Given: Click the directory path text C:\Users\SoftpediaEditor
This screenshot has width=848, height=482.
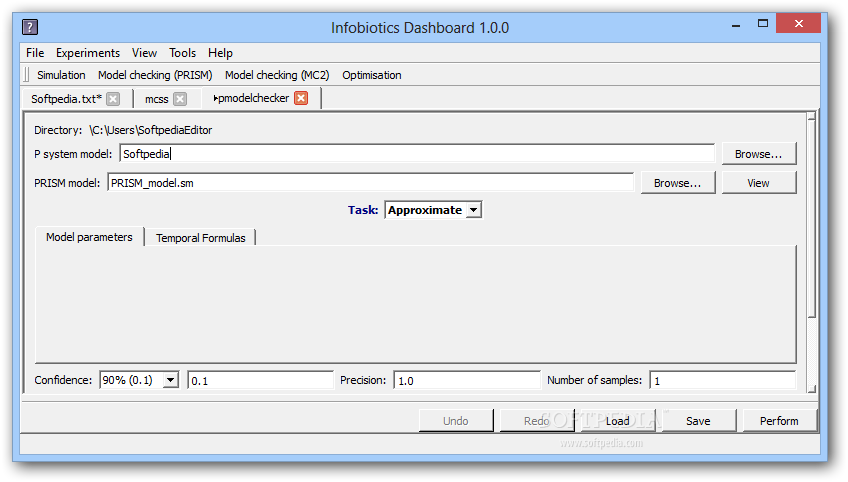Looking at the screenshot, I should click(x=151, y=130).
